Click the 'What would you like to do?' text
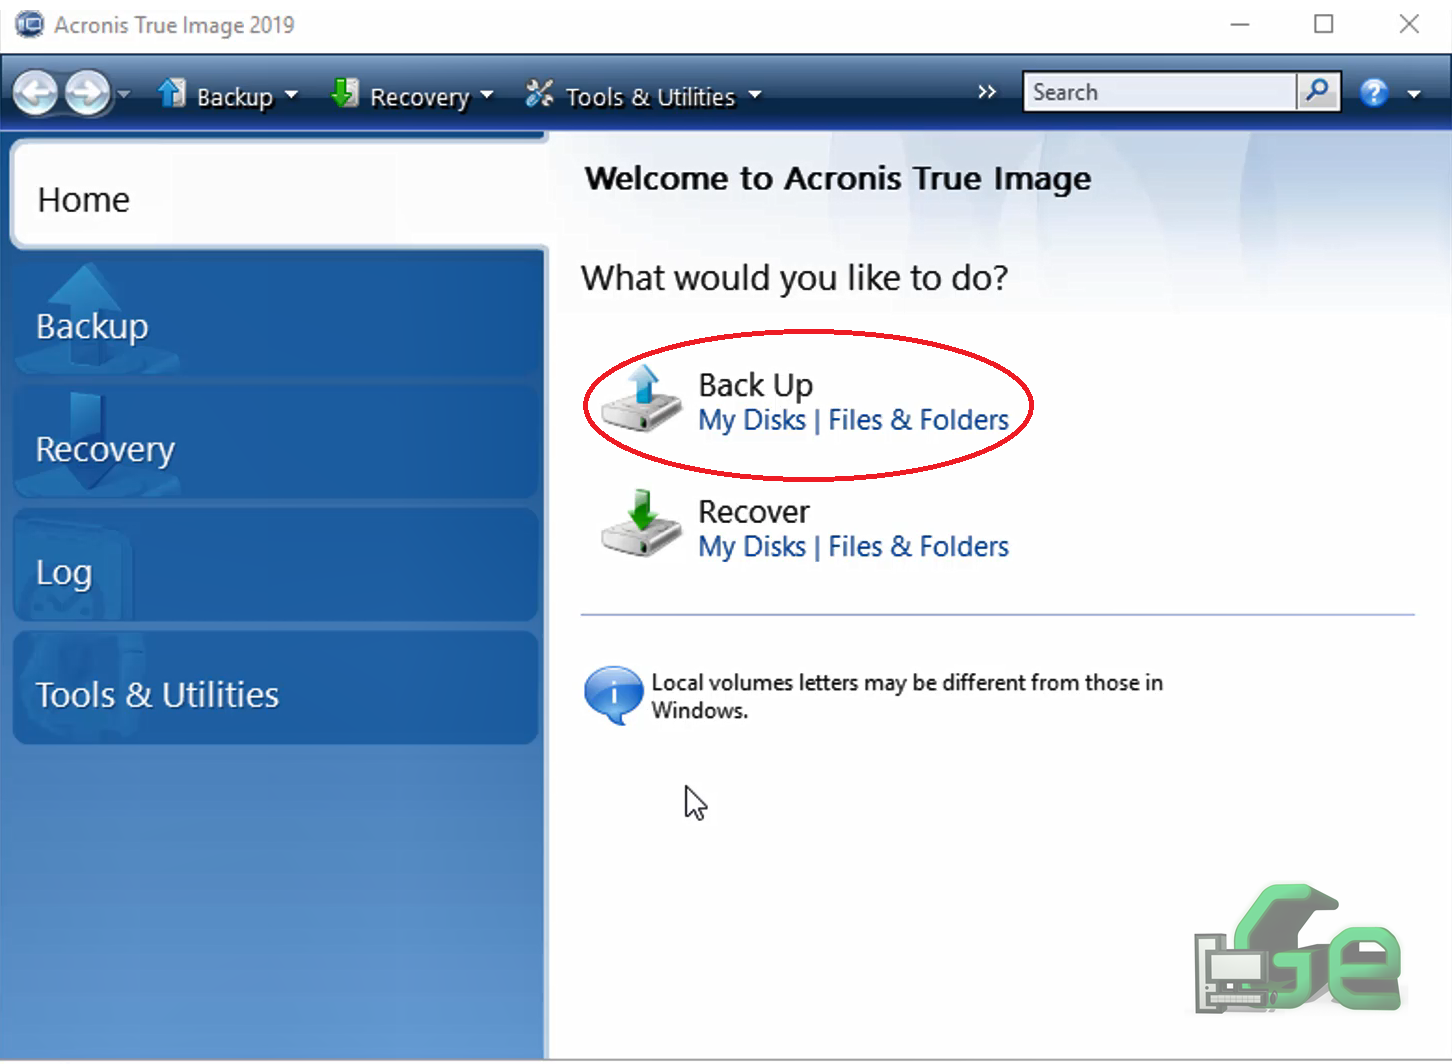Screen dimensions: 1452x1064 pyautogui.click(x=795, y=278)
